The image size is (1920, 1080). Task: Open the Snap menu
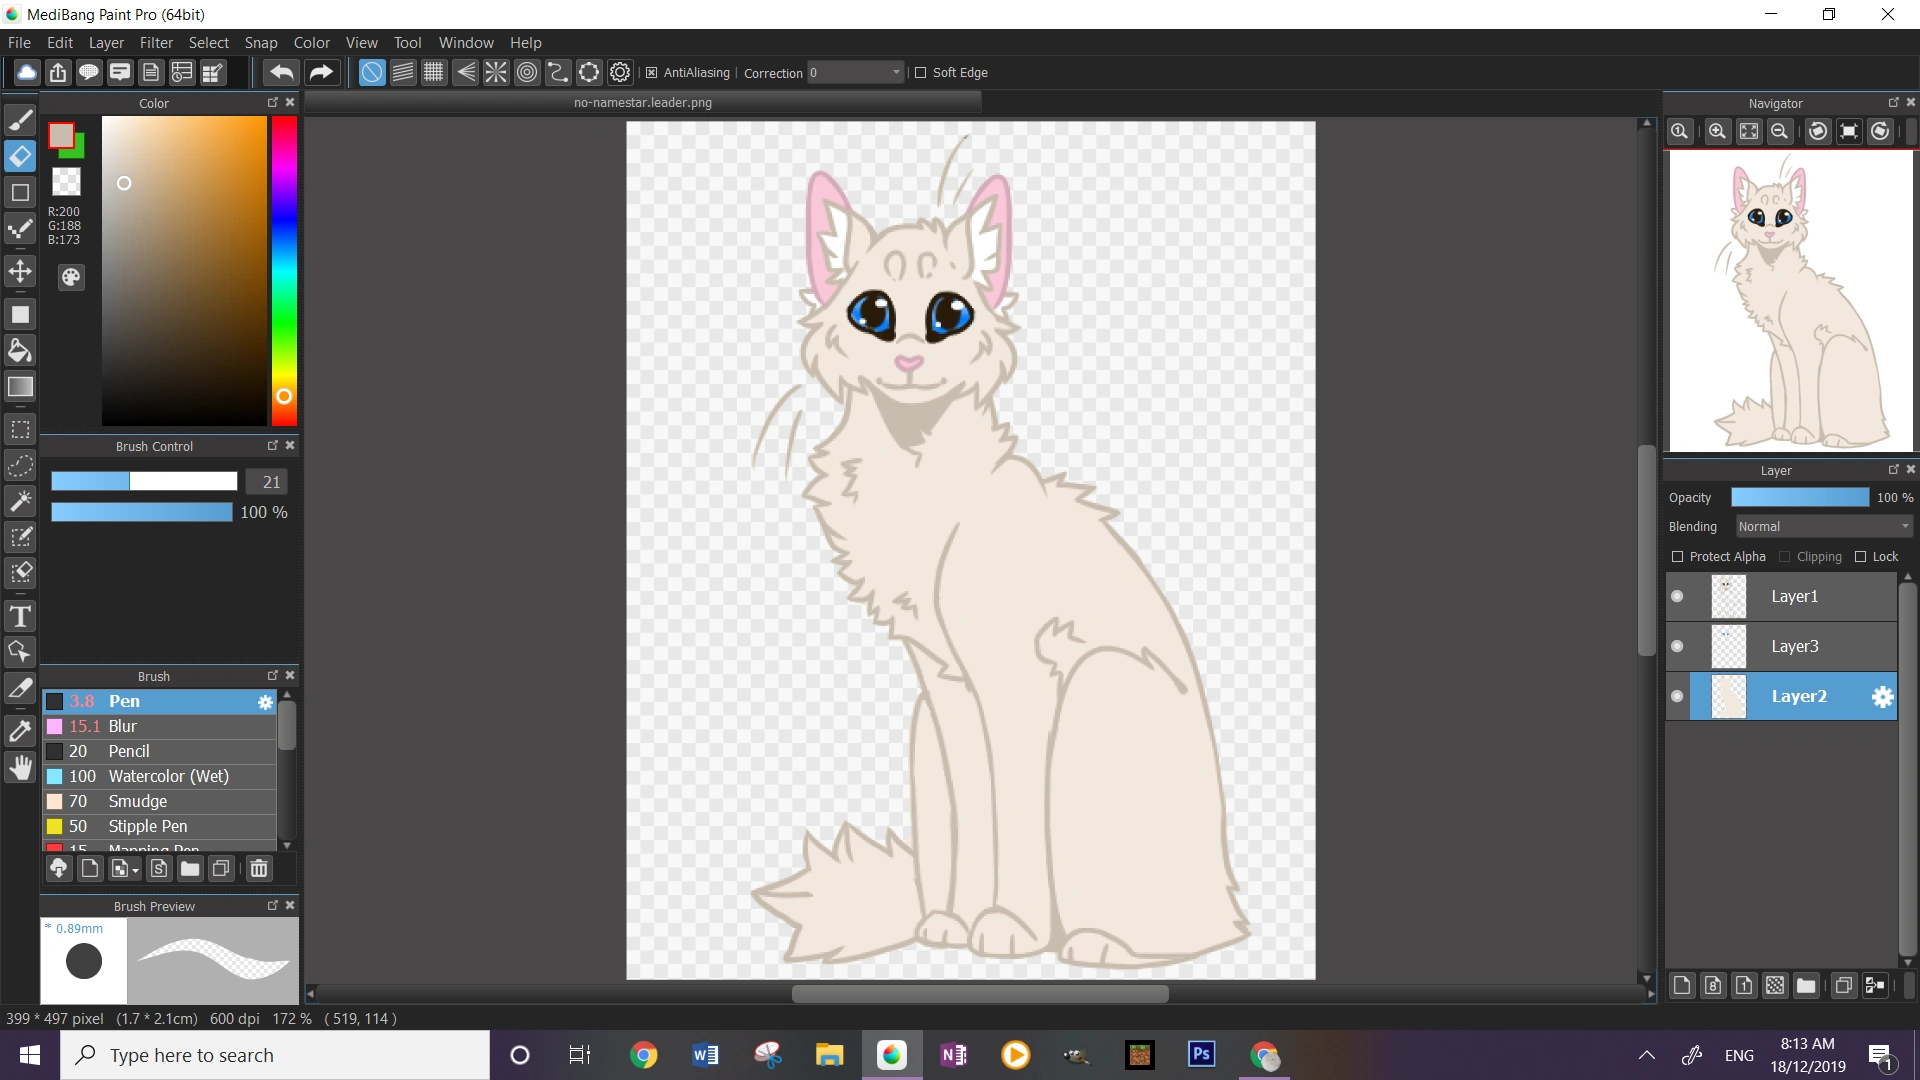pos(261,43)
